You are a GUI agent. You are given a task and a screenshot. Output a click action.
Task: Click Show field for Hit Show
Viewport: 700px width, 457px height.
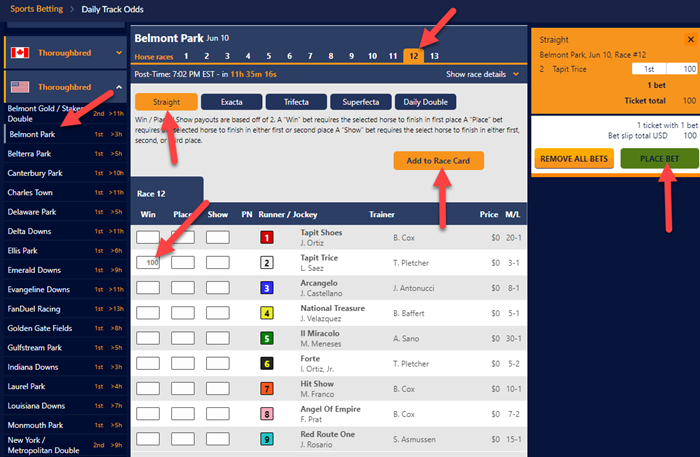[218, 389]
